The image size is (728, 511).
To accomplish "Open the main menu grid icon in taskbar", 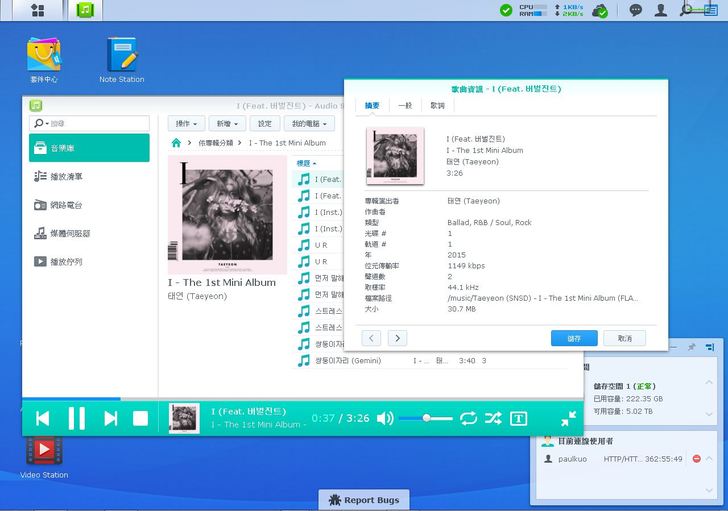I will point(37,10).
